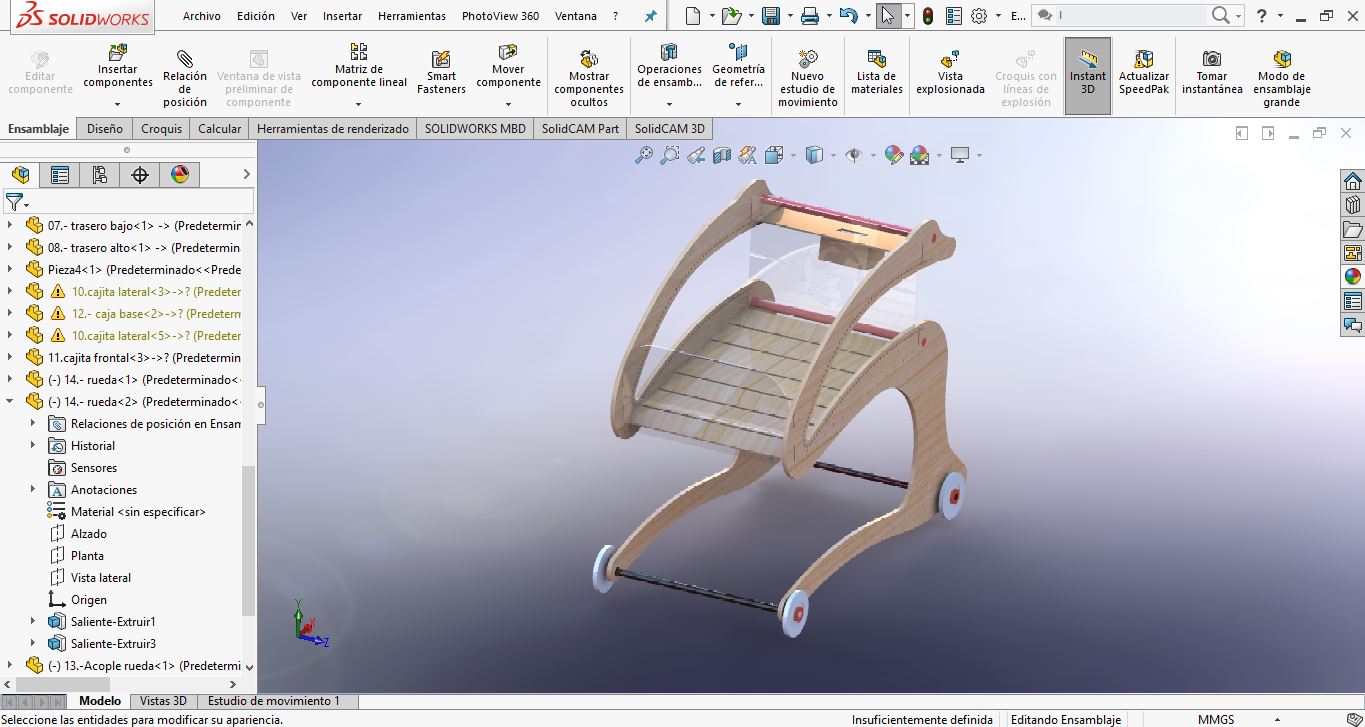This screenshot has height=727, width=1365.
Task: Expand the Operaciones de ensamblaje dropdown
Action: (669, 103)
